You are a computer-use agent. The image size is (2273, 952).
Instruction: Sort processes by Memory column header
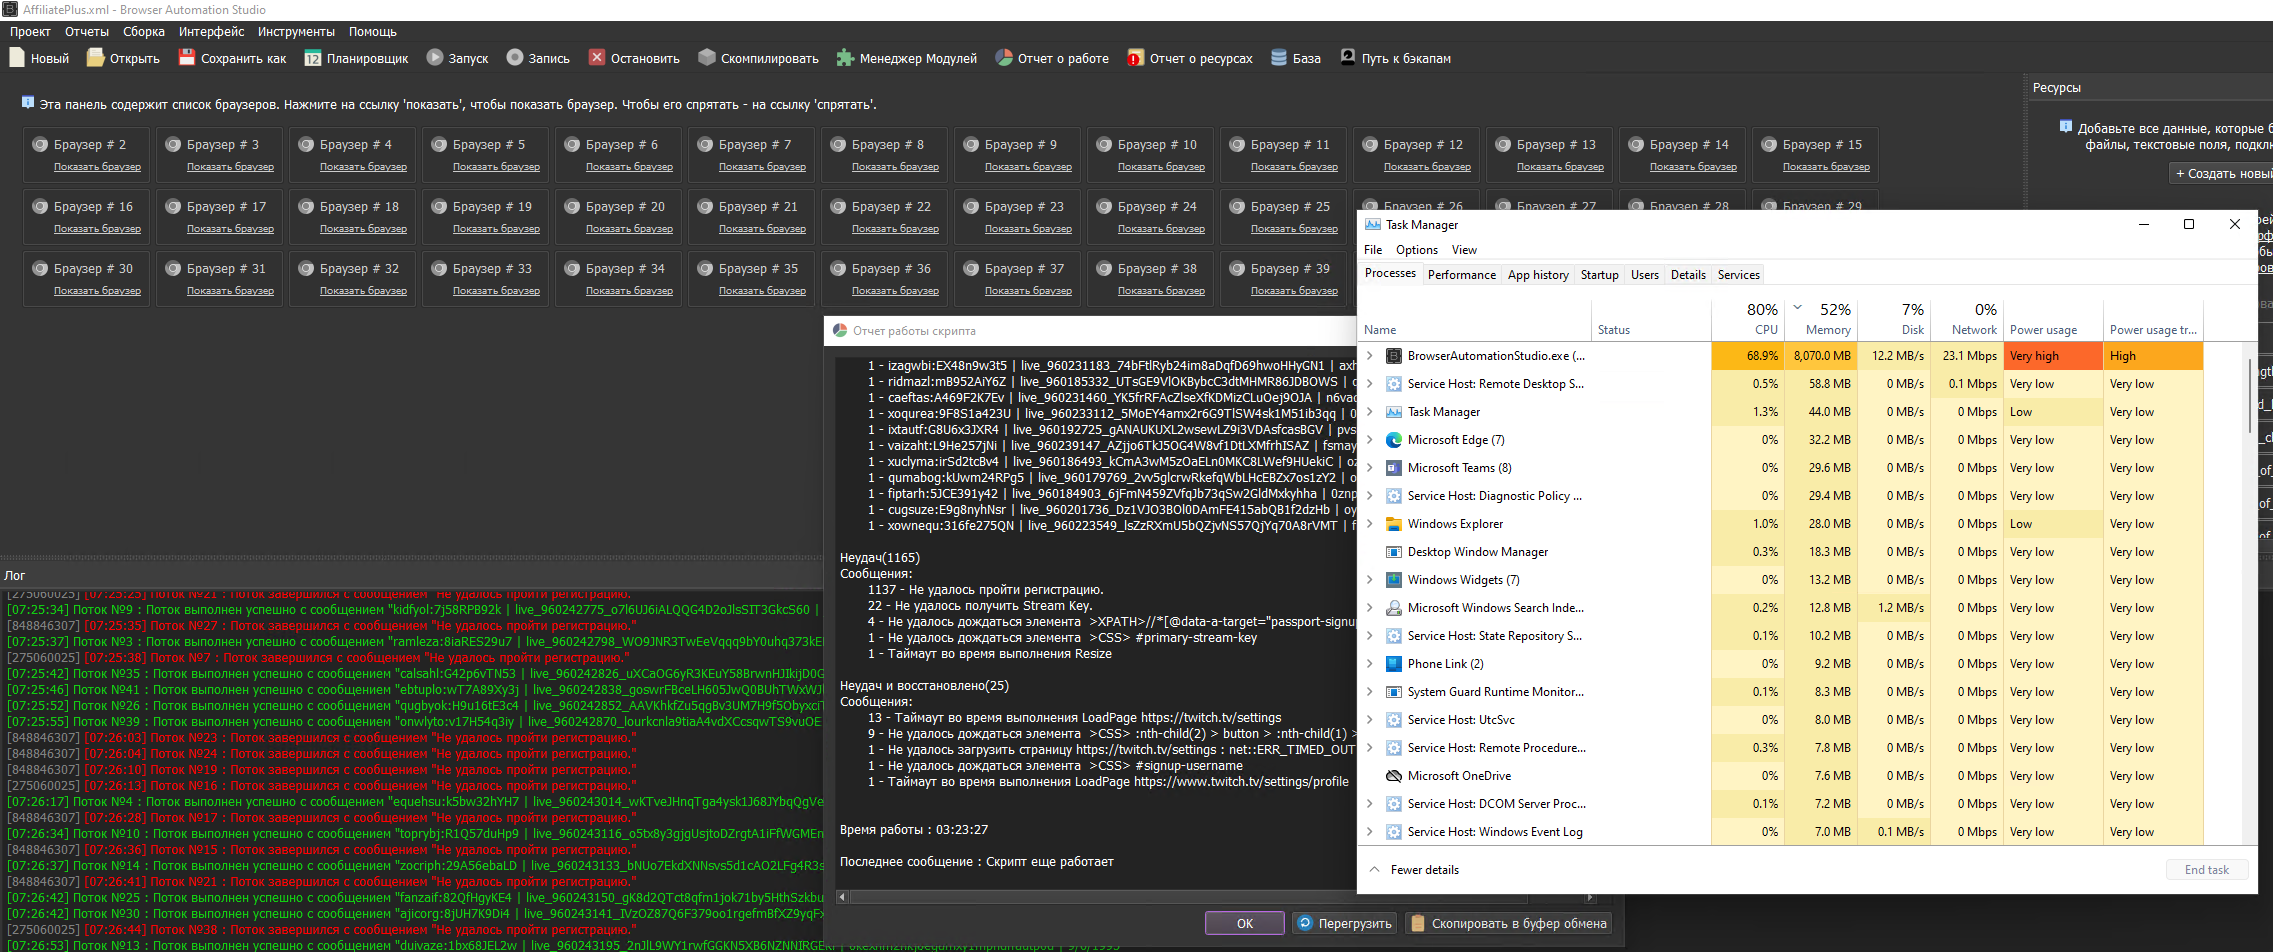(1827, 329)
